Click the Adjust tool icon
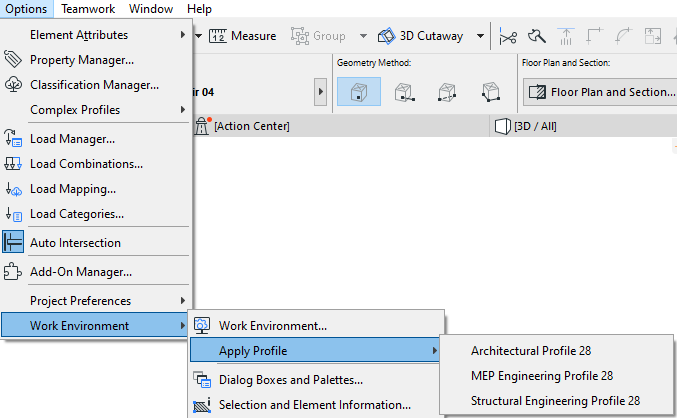 click(x=537, y=36)
